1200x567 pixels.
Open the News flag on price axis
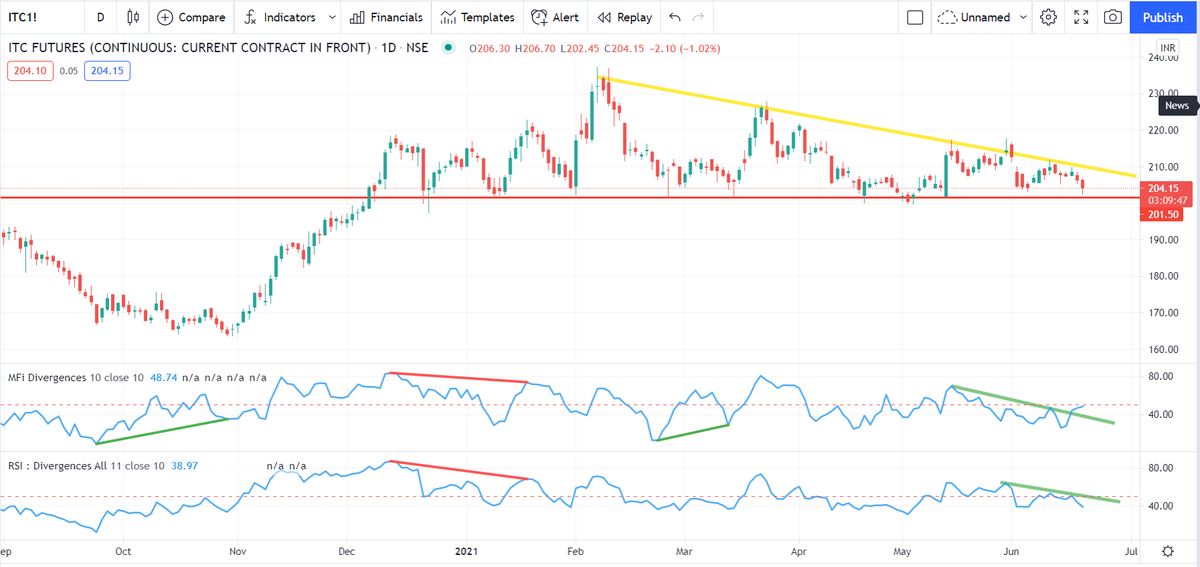click(x=1176, y=105)
